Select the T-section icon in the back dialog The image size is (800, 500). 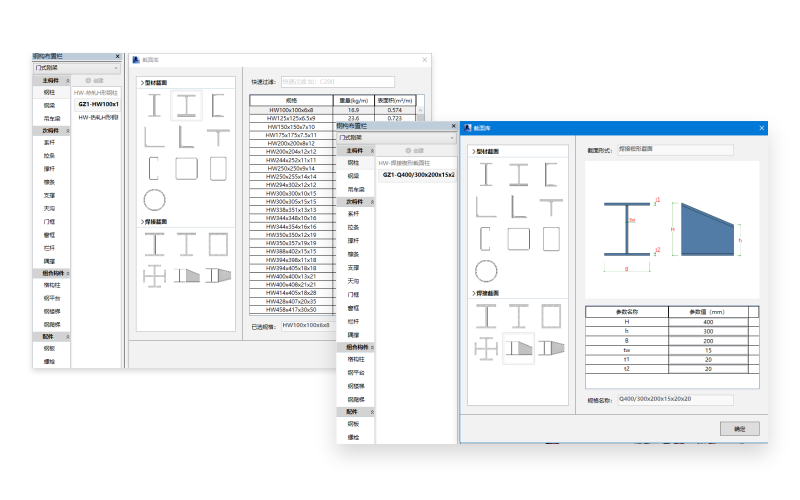218,137
